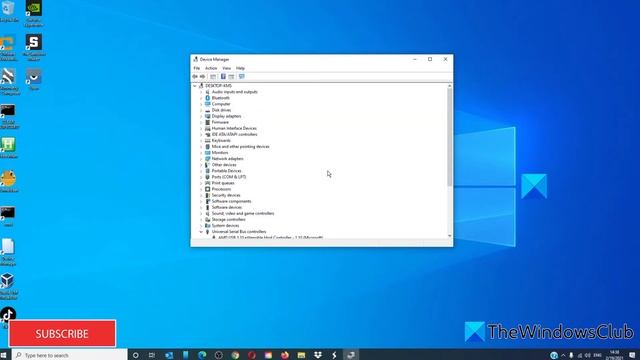Open the taskbar clock and date
640x360 pixels.
614,355
